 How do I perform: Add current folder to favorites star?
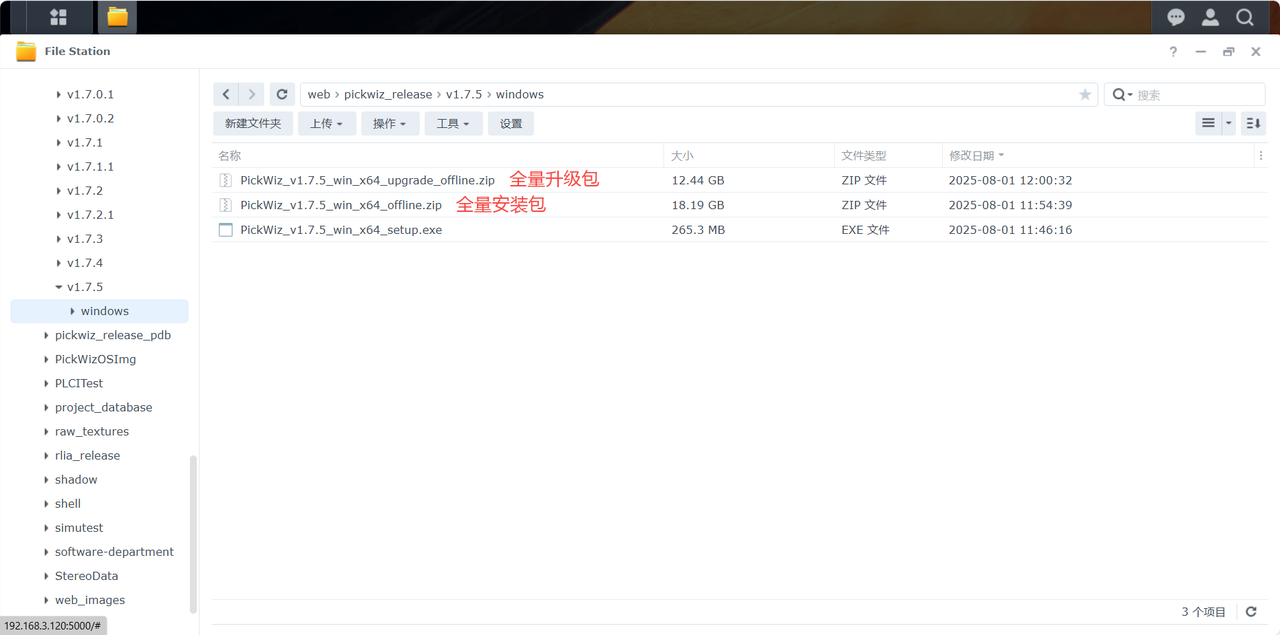point(1084,94)
